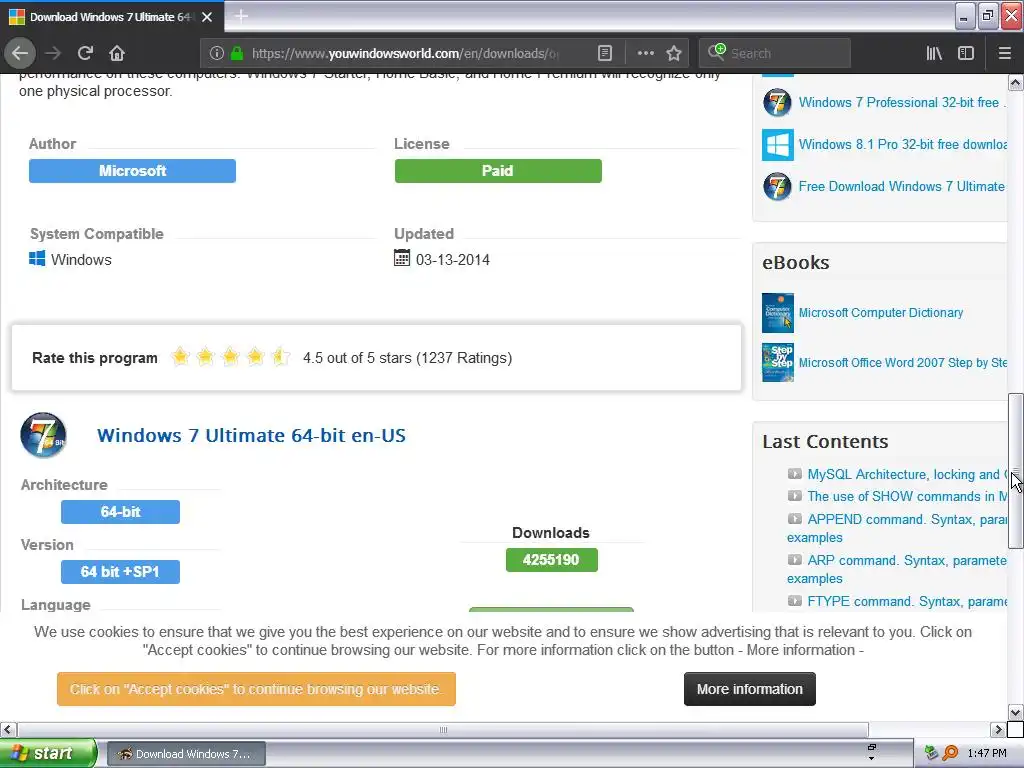Open Microsoft Computer Dictionary ebook link
1024x768 pixels.
880,313
